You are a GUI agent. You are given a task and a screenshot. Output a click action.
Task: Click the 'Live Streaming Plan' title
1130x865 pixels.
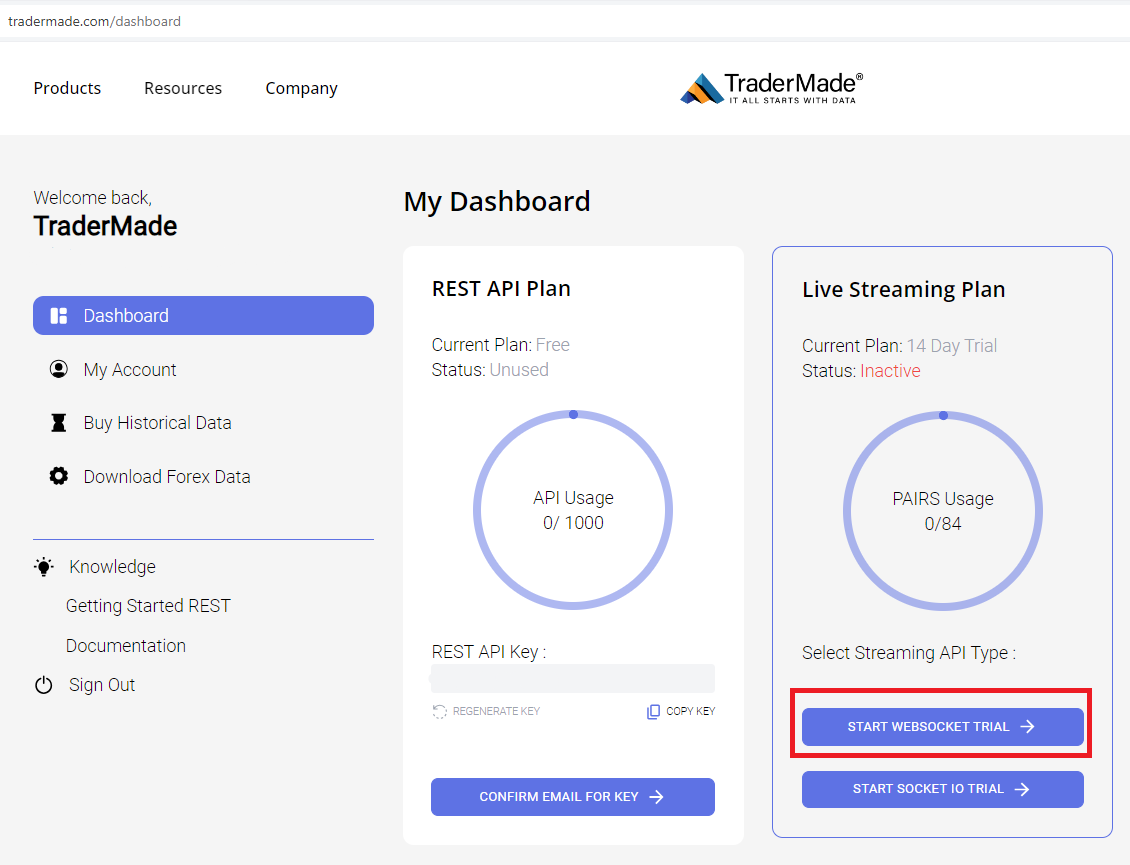904,289
